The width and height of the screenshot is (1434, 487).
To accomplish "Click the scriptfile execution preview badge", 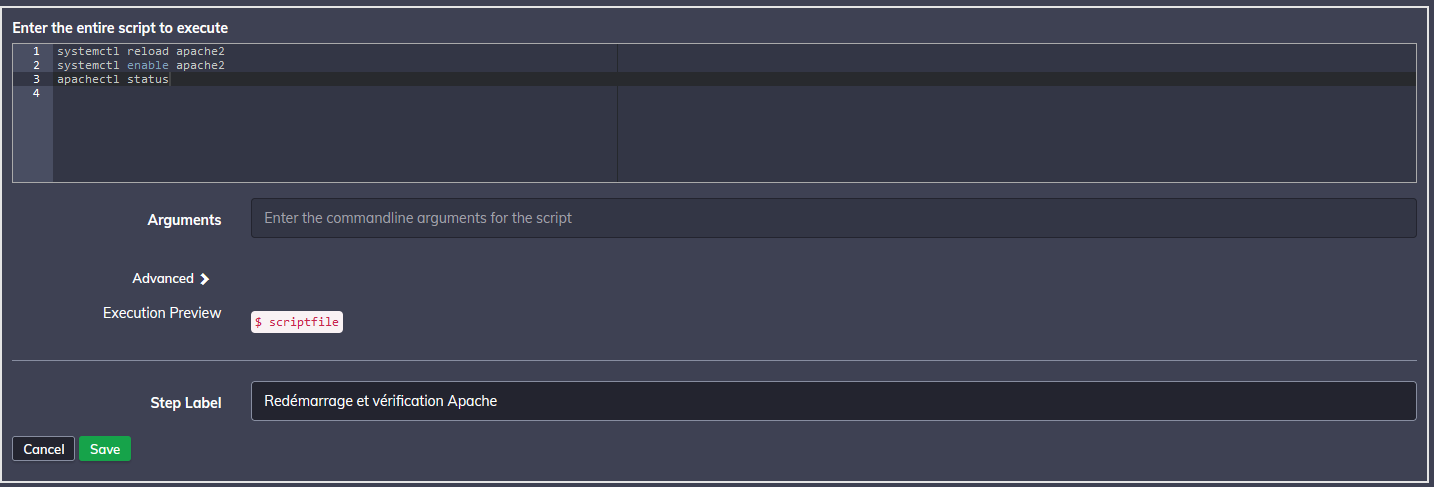I will 297,322.
